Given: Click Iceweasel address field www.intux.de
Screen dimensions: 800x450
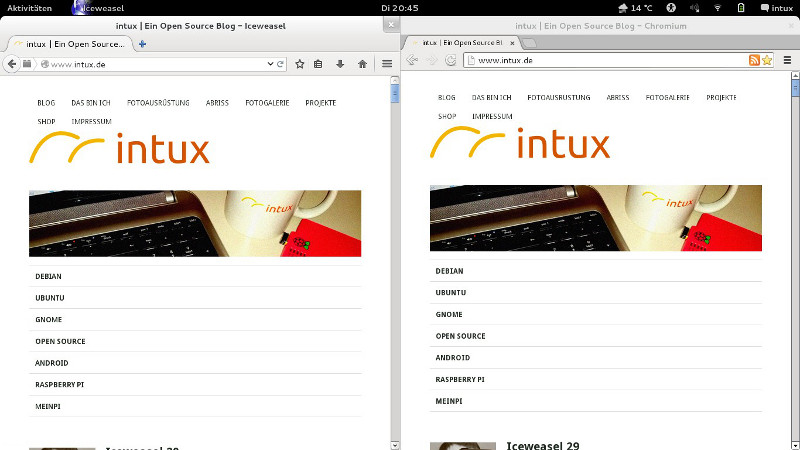Looking at the screenshot, I should pyautogui.click(x=158, y=64).
